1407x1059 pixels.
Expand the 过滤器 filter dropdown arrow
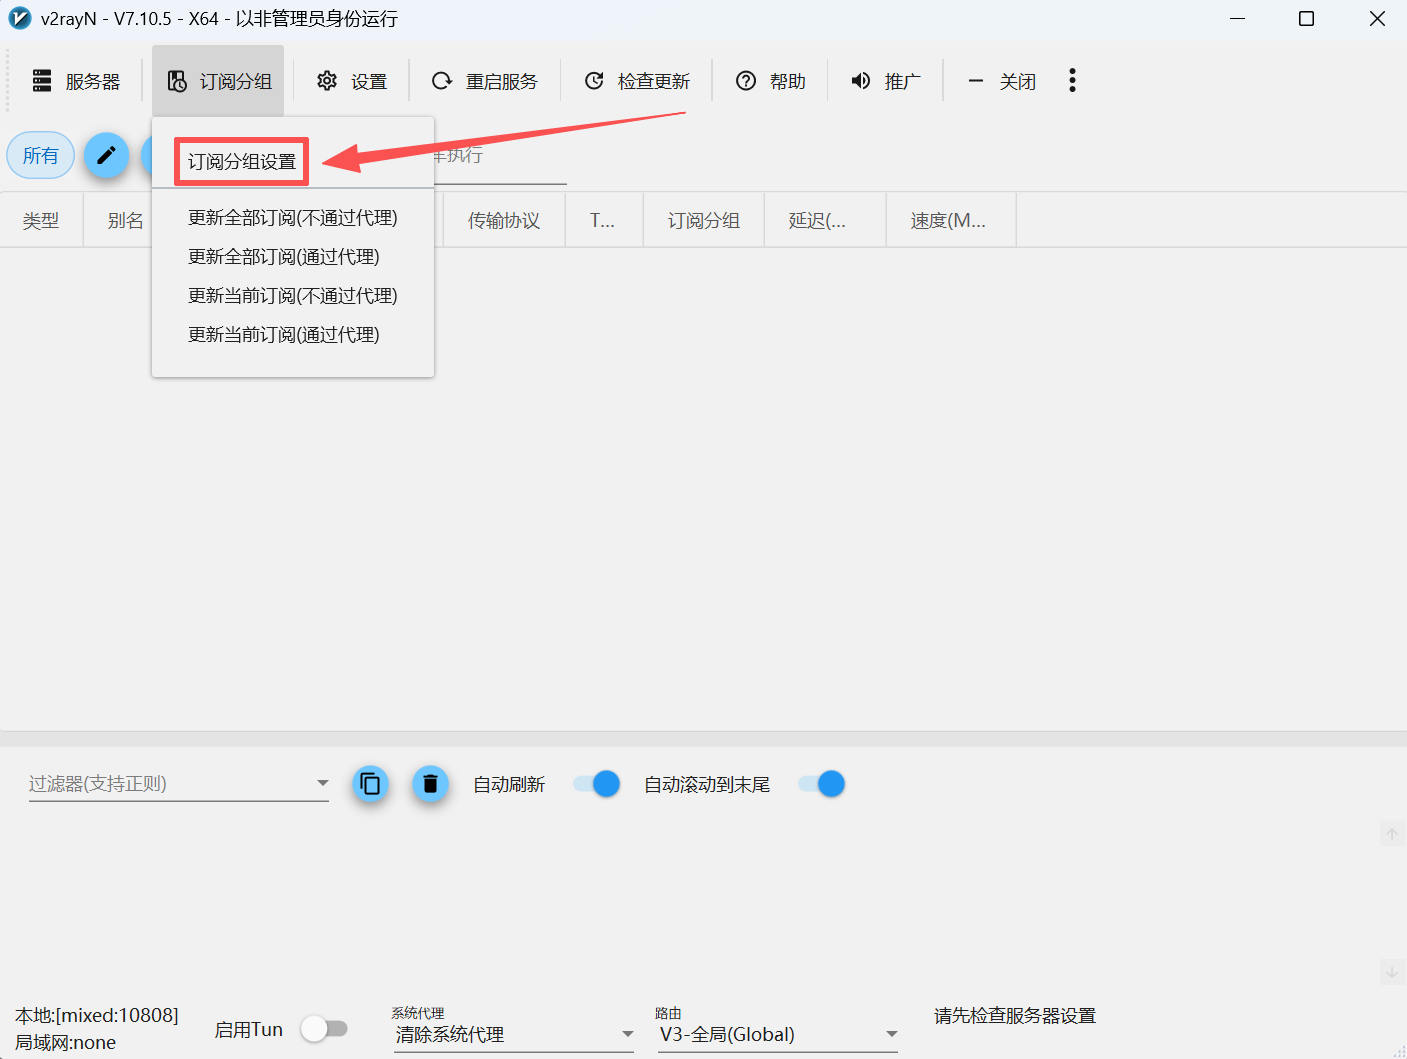tap(322, 783)
